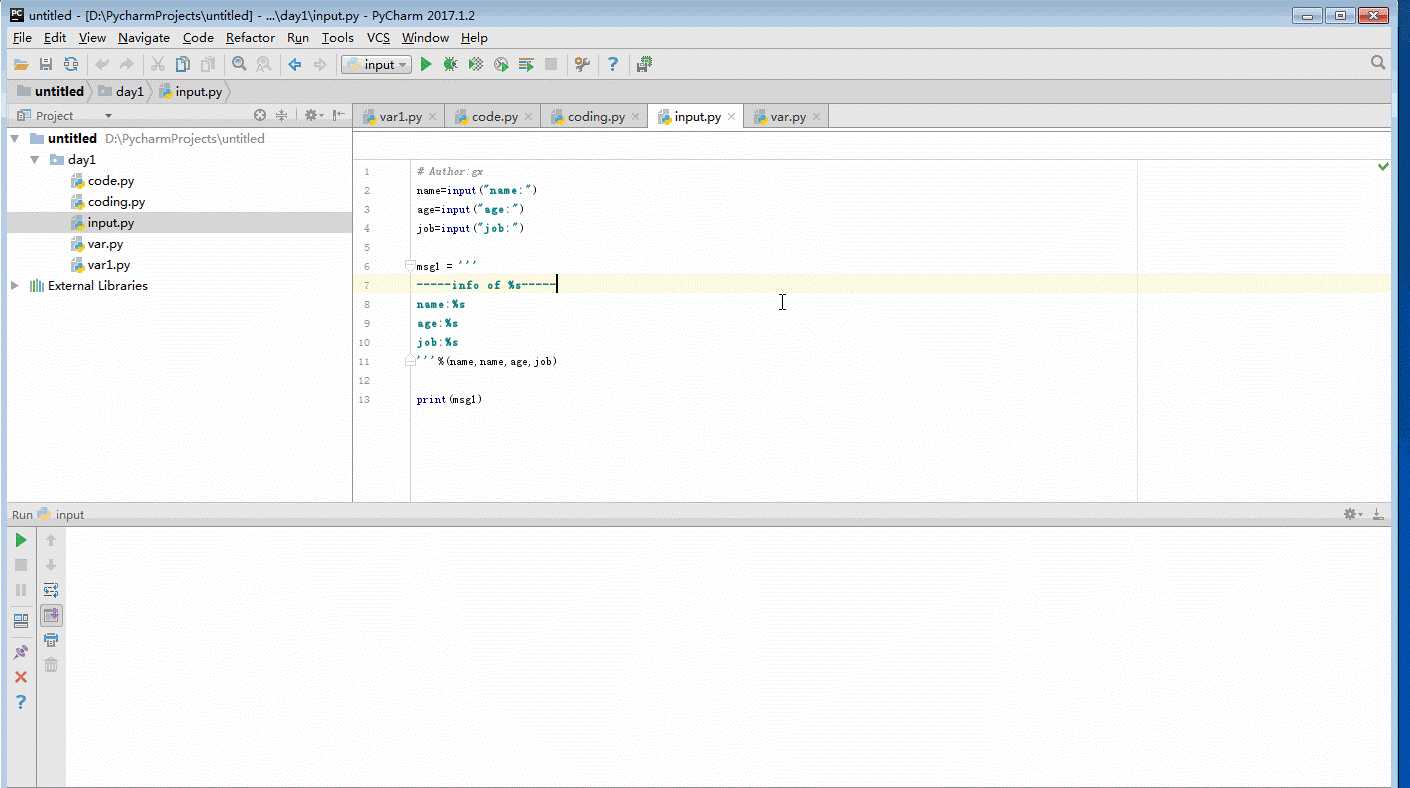Click the Profile run icon in the toolbar

501,64
